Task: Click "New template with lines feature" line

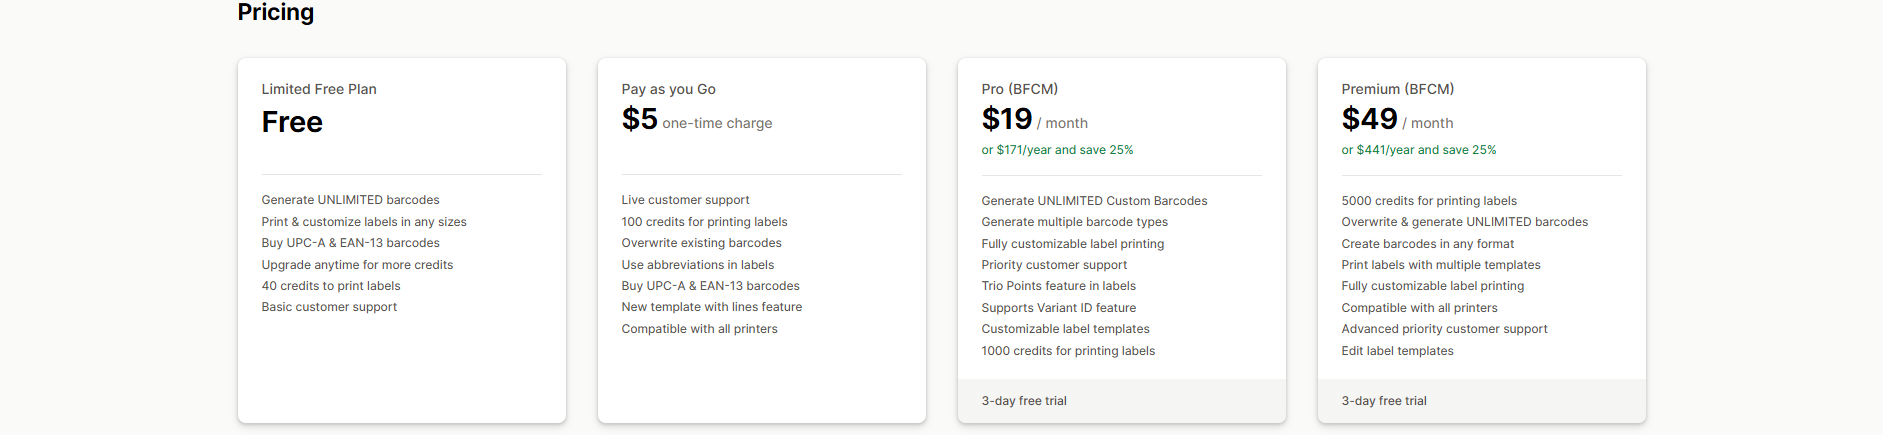Action: tap(711, 307)
